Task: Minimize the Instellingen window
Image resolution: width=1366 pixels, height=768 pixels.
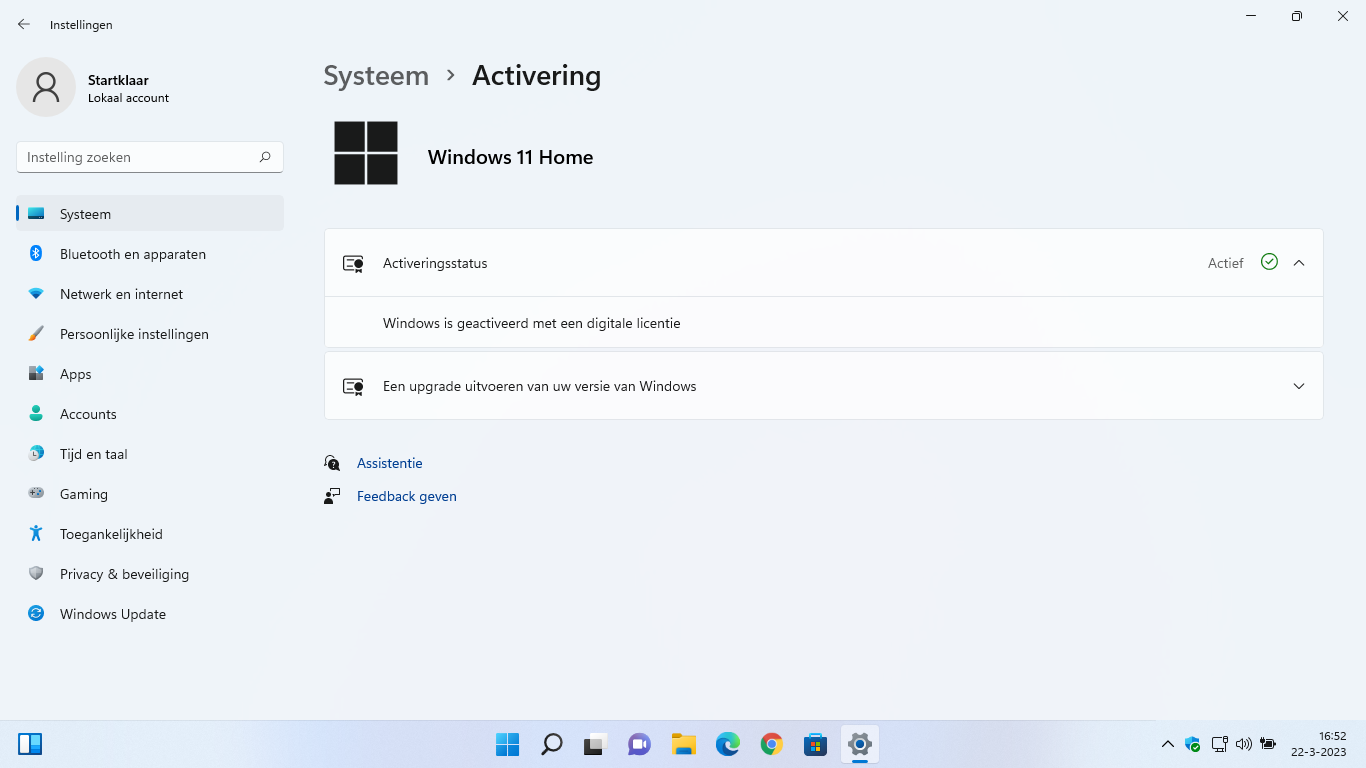Action: [x=1251, y=16]
